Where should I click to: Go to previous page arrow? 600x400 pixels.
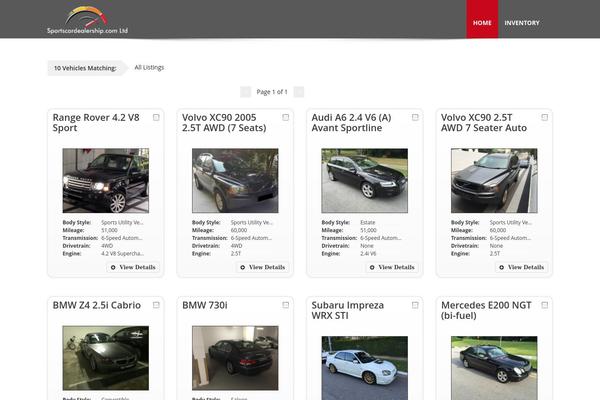pyautogui.click(x=245, y=92)
